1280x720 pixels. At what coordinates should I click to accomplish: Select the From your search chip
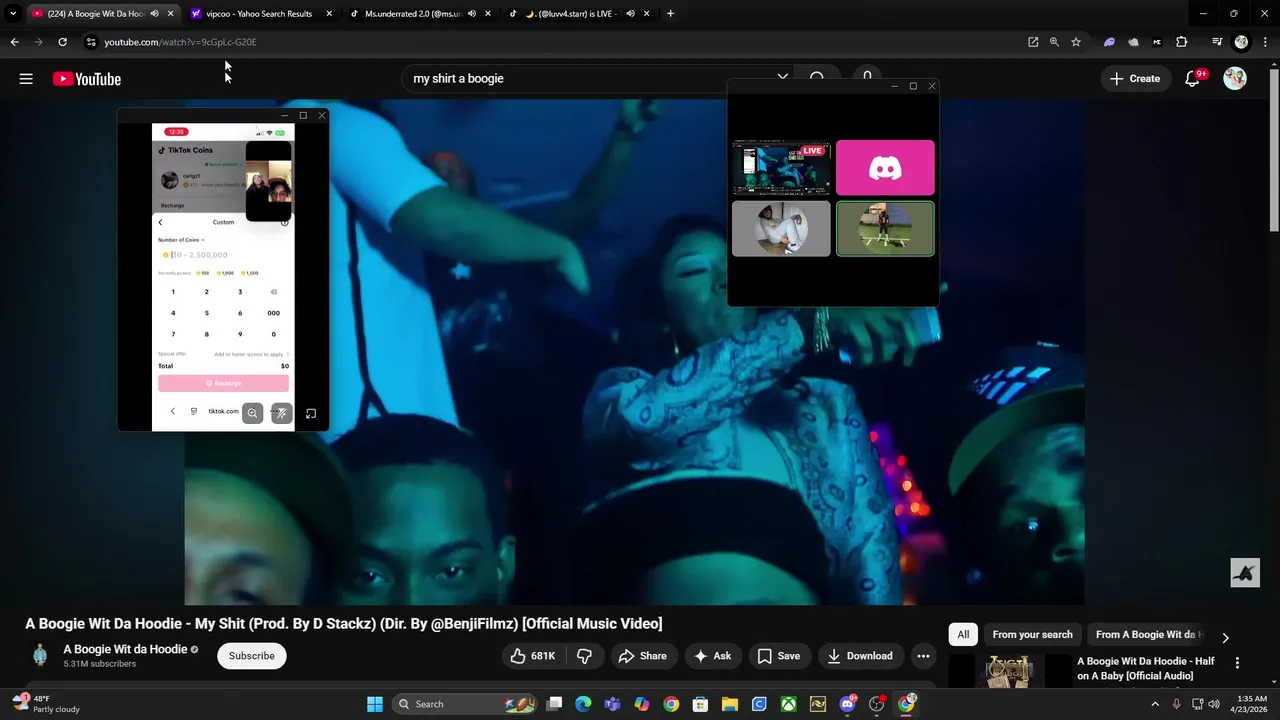click(x=1032, y=634)
